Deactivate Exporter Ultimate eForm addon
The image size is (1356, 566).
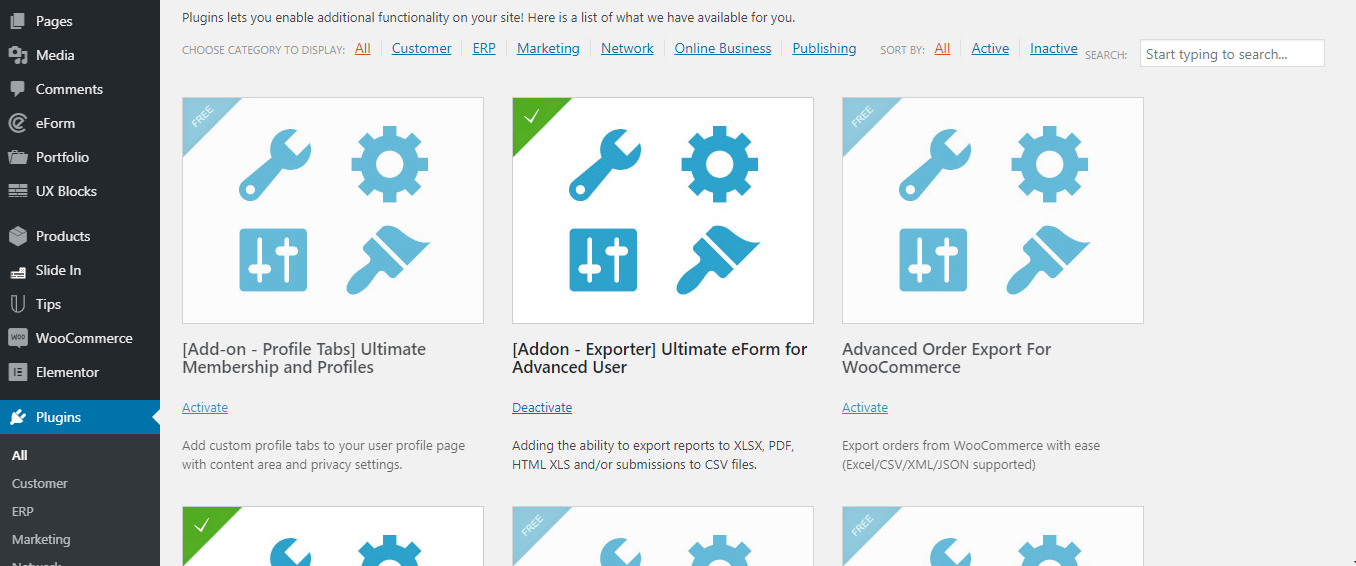point(542,407)
